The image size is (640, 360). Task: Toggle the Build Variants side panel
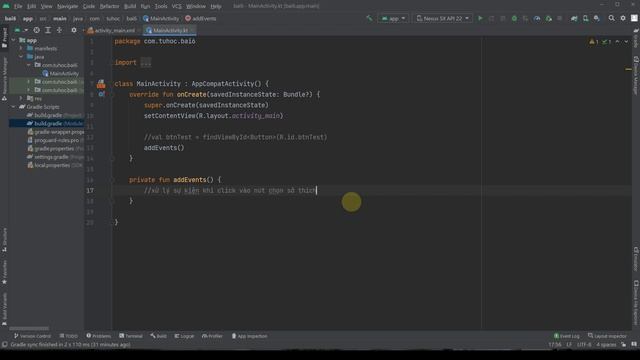click(x=4, y=309)
